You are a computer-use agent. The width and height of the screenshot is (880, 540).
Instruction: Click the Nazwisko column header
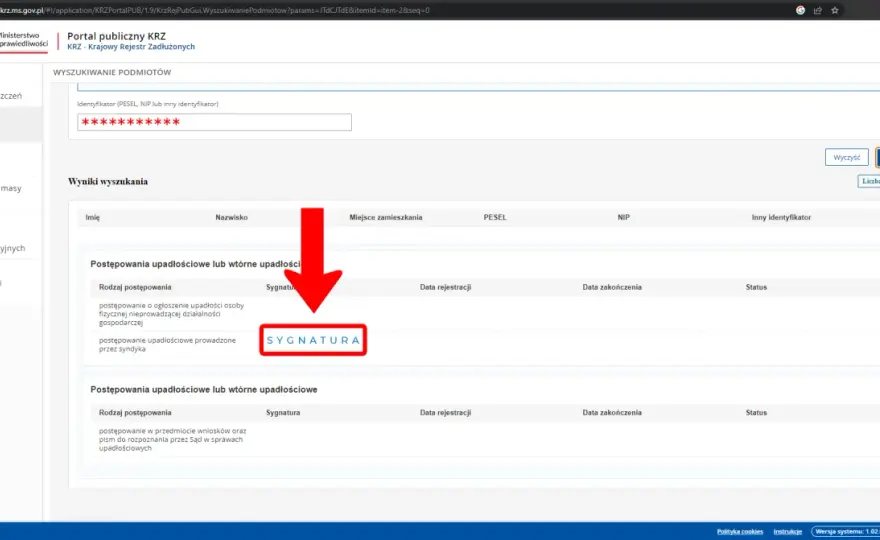point(231,217)
